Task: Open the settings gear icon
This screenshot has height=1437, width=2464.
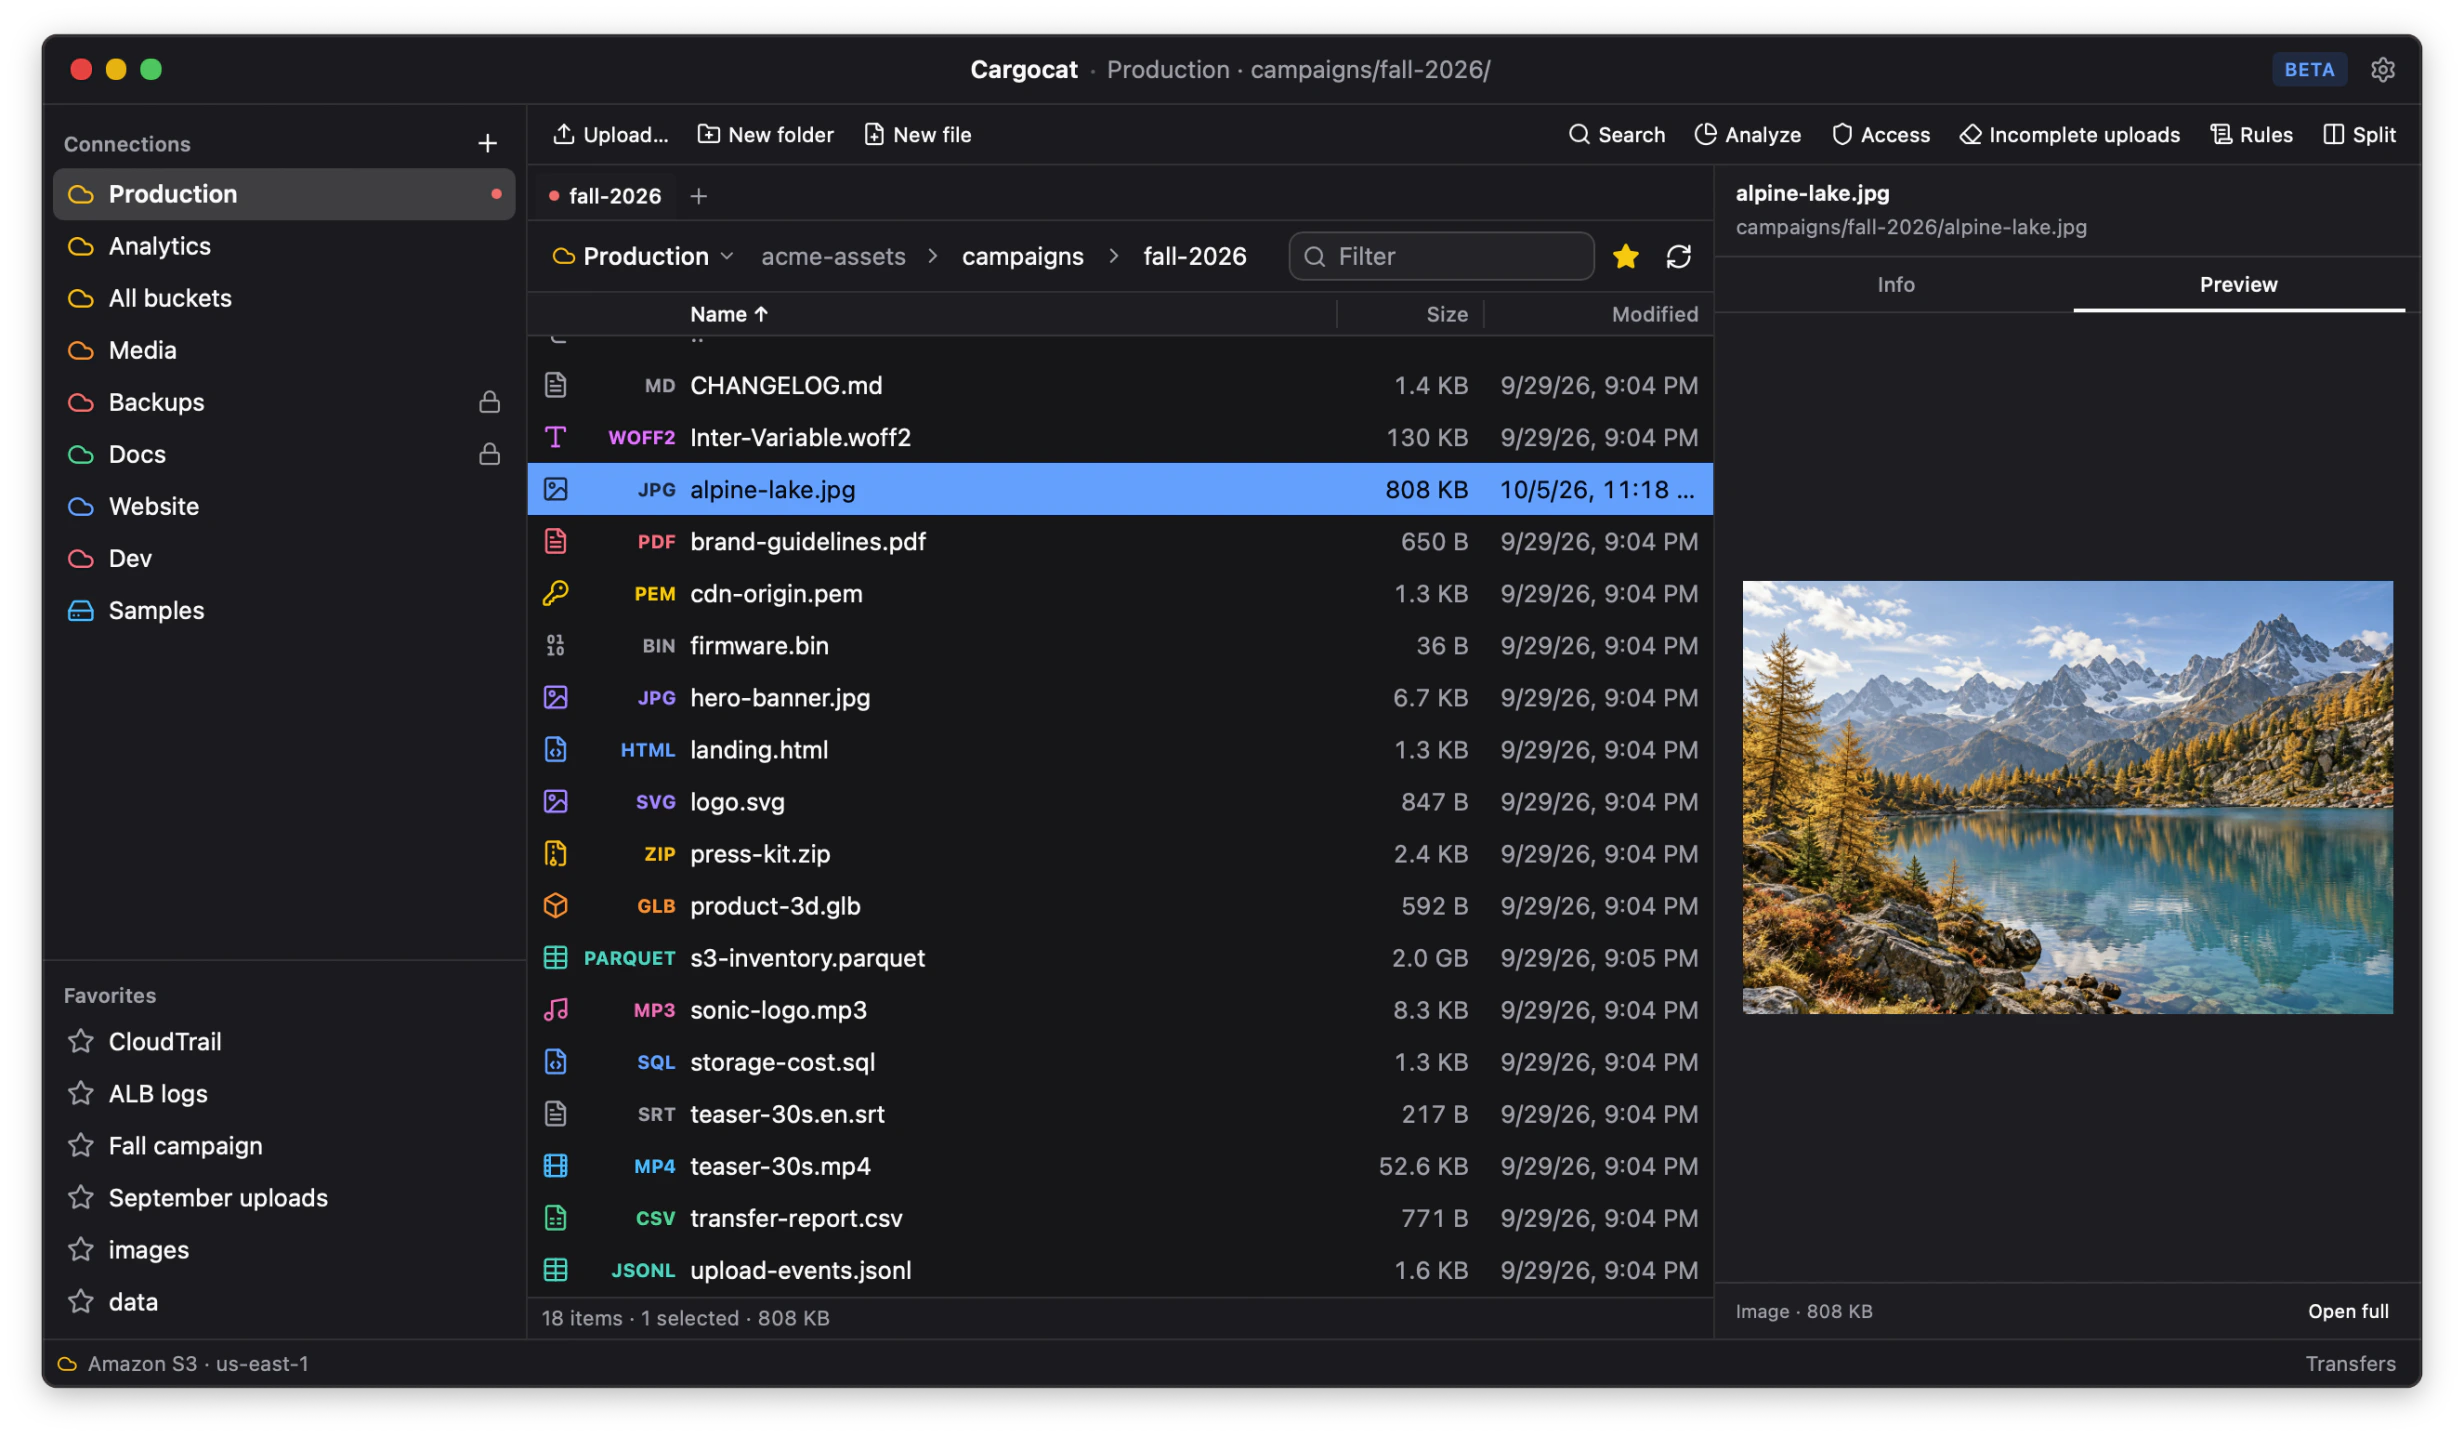Action: (2382, 70)
